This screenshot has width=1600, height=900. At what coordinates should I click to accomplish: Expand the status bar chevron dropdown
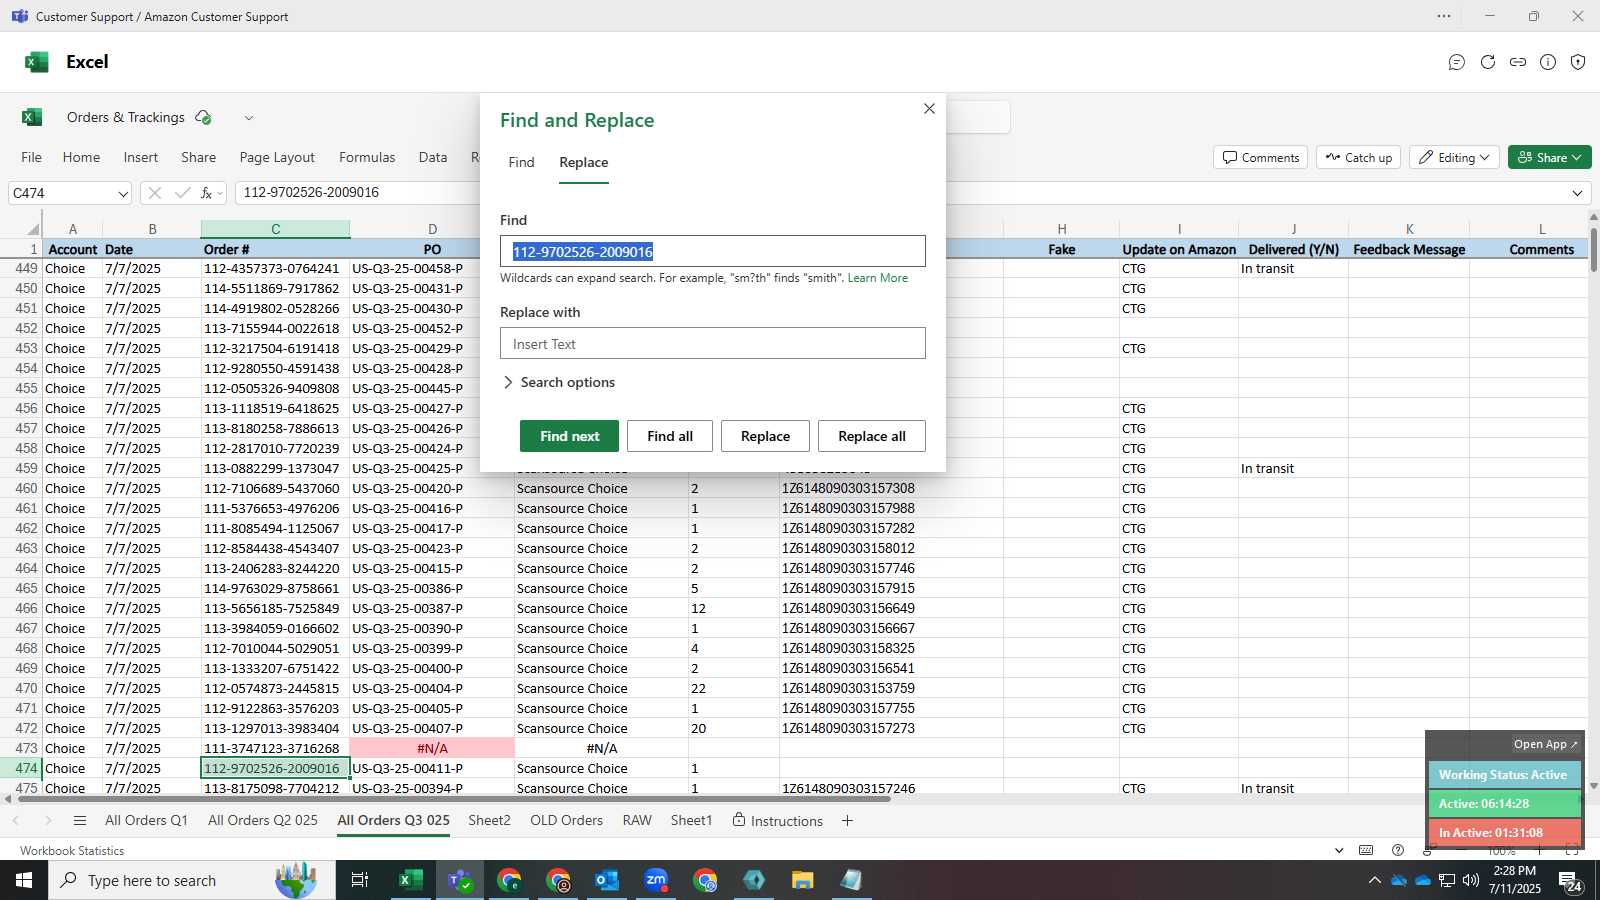[x=1339, y=850]
